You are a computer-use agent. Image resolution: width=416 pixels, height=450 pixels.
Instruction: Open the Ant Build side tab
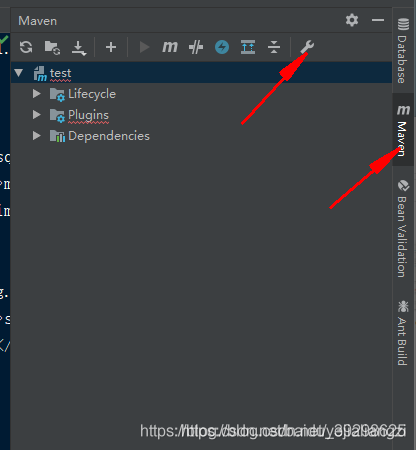pos(403,333)
